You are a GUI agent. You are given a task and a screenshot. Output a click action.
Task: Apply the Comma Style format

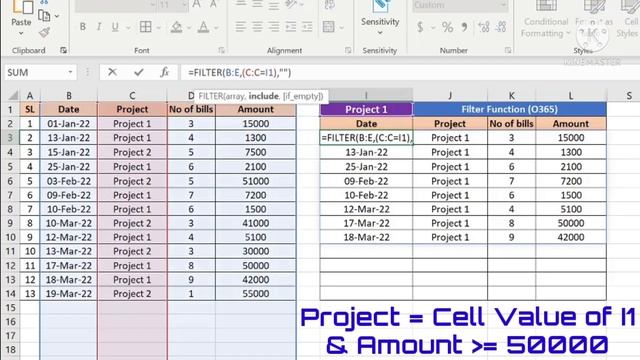click(464, 27)
